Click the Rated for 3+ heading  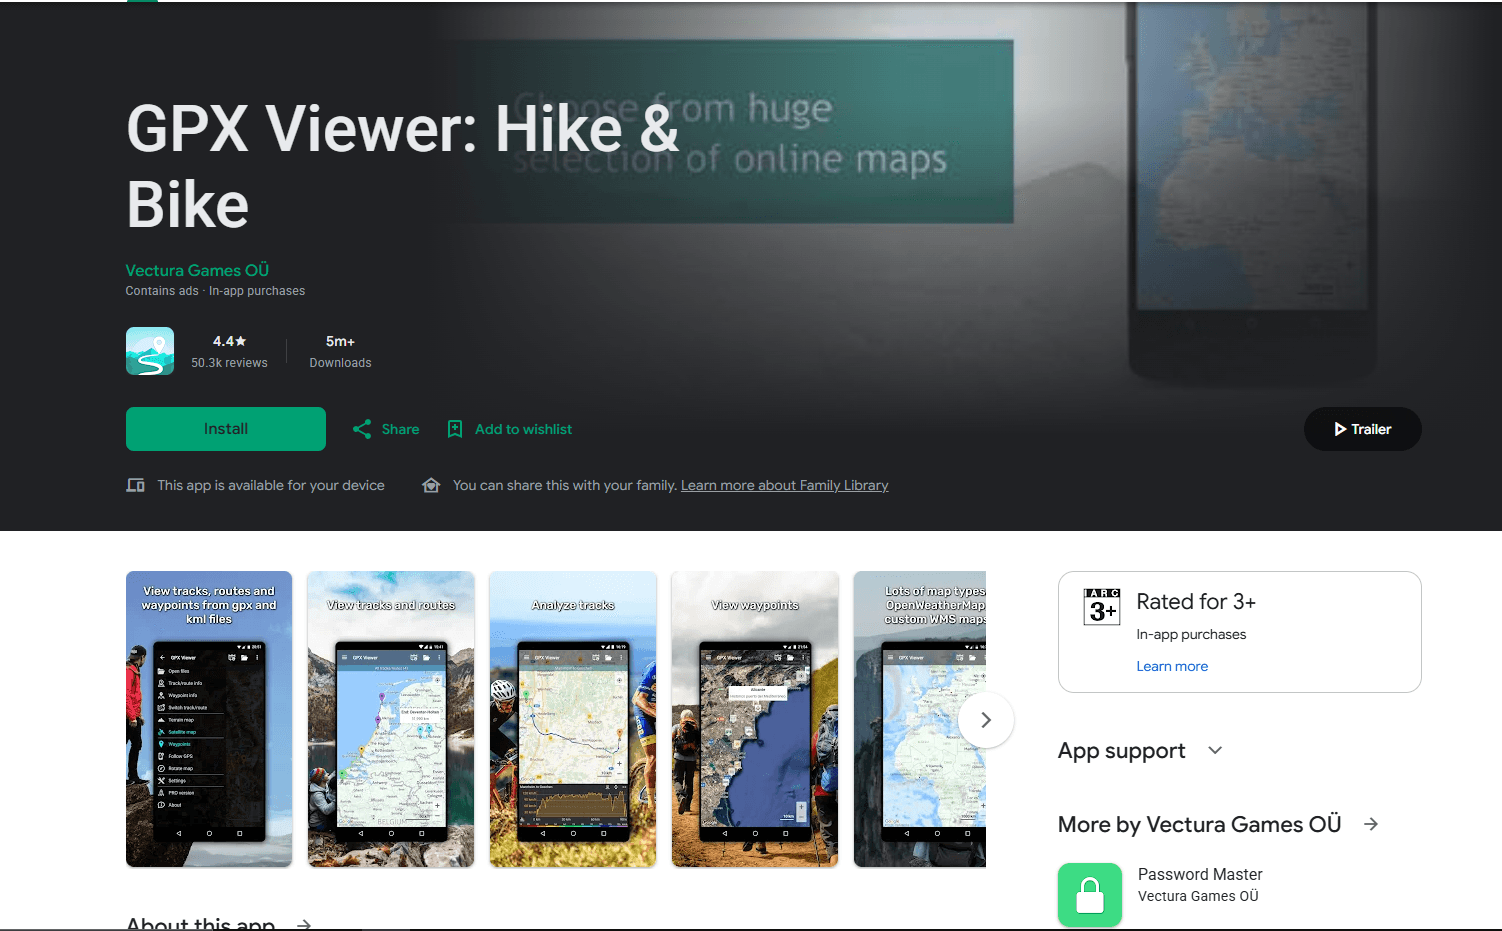click(1196, 601)
